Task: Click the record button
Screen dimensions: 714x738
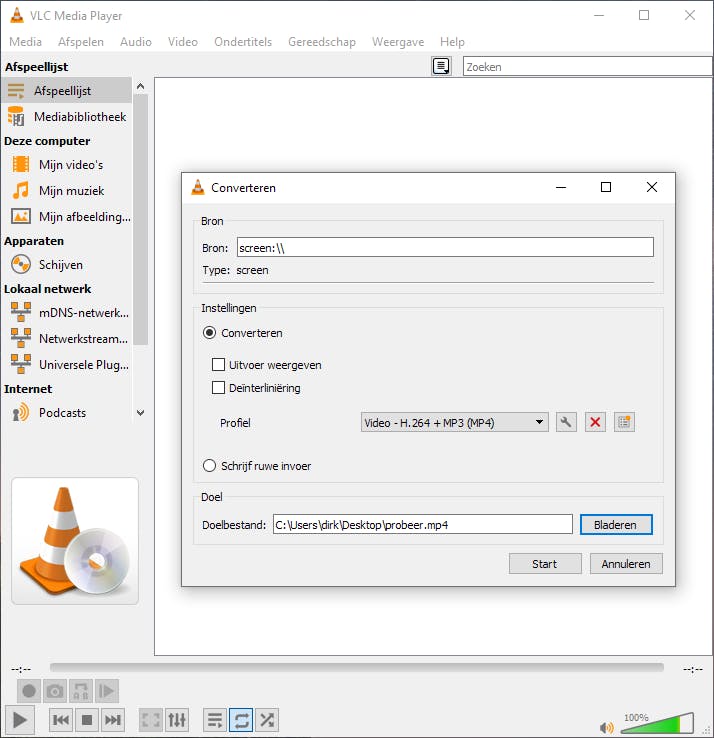Action: click(29, 691)
